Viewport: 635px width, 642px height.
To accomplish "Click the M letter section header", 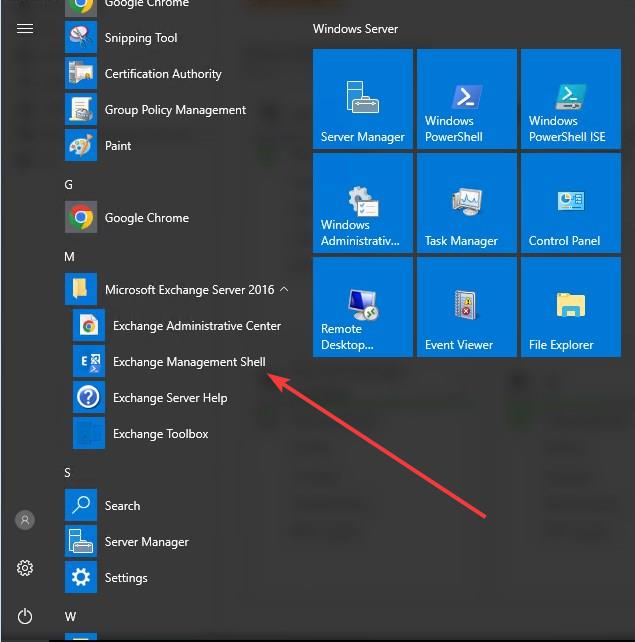I will (x=69, y=257).
